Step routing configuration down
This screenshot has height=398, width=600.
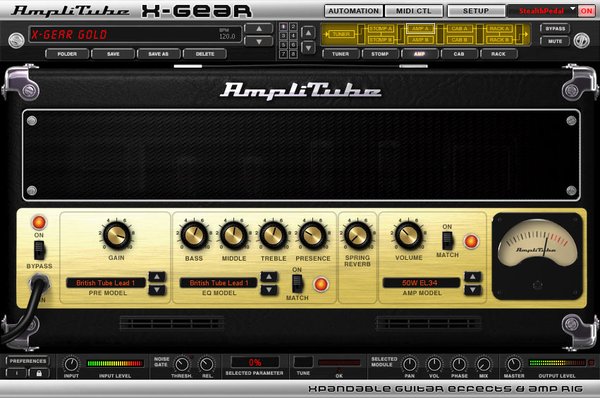pos(308,48)
